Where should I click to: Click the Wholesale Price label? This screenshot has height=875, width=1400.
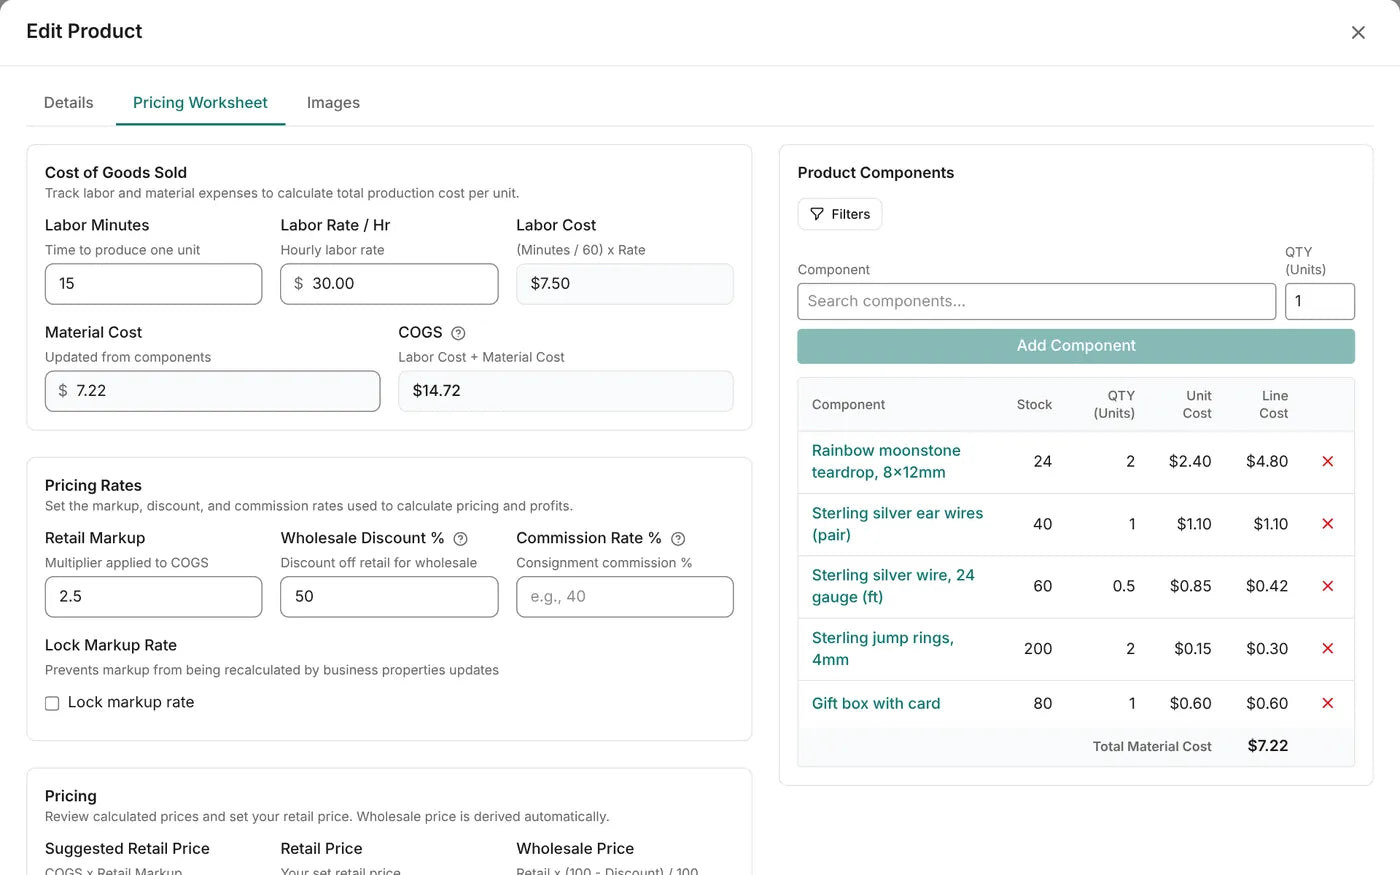pos(575,849)
